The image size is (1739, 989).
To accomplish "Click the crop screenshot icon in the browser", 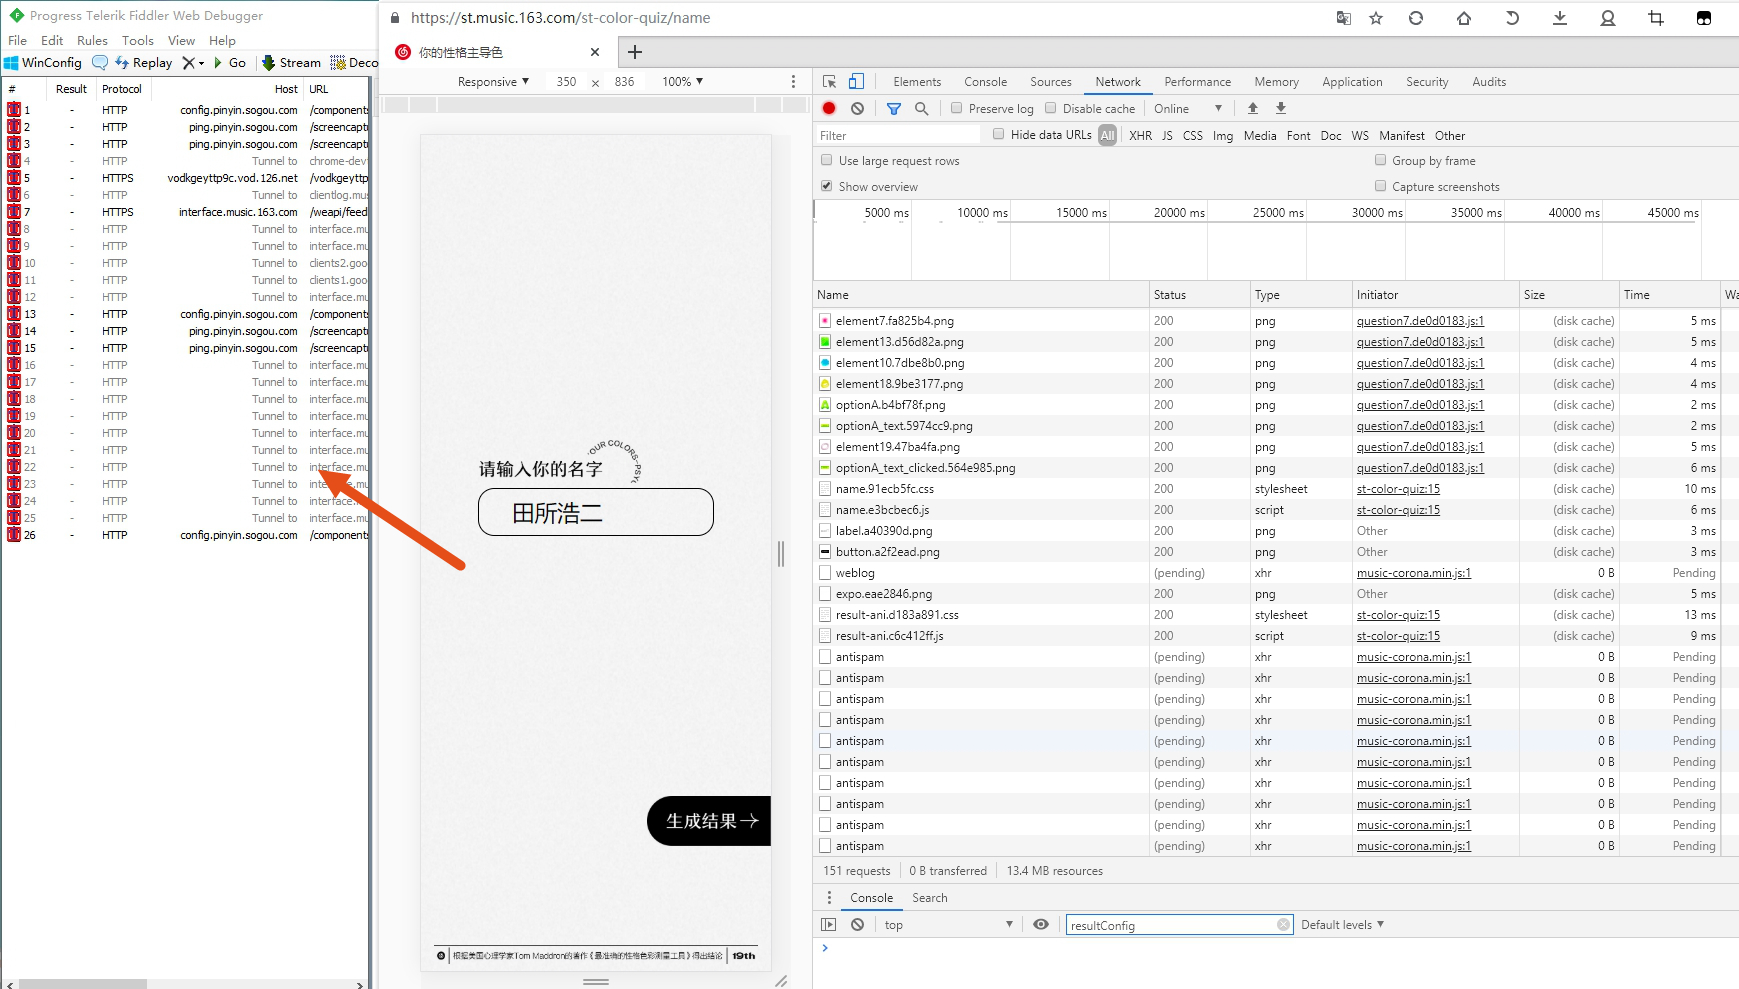I will tap(1656, 18).
